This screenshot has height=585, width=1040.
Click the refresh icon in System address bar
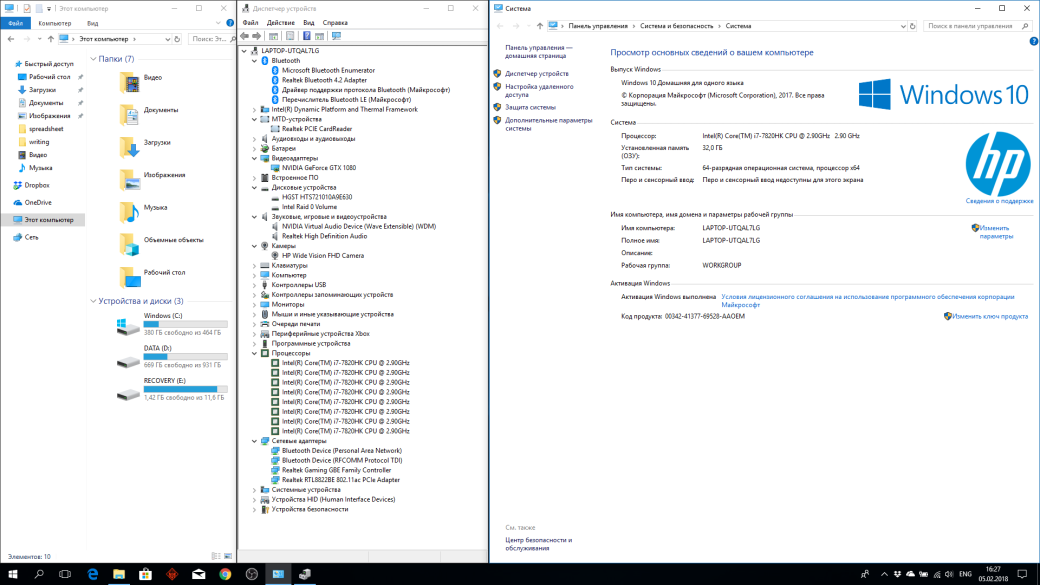(x=913, y=26)
